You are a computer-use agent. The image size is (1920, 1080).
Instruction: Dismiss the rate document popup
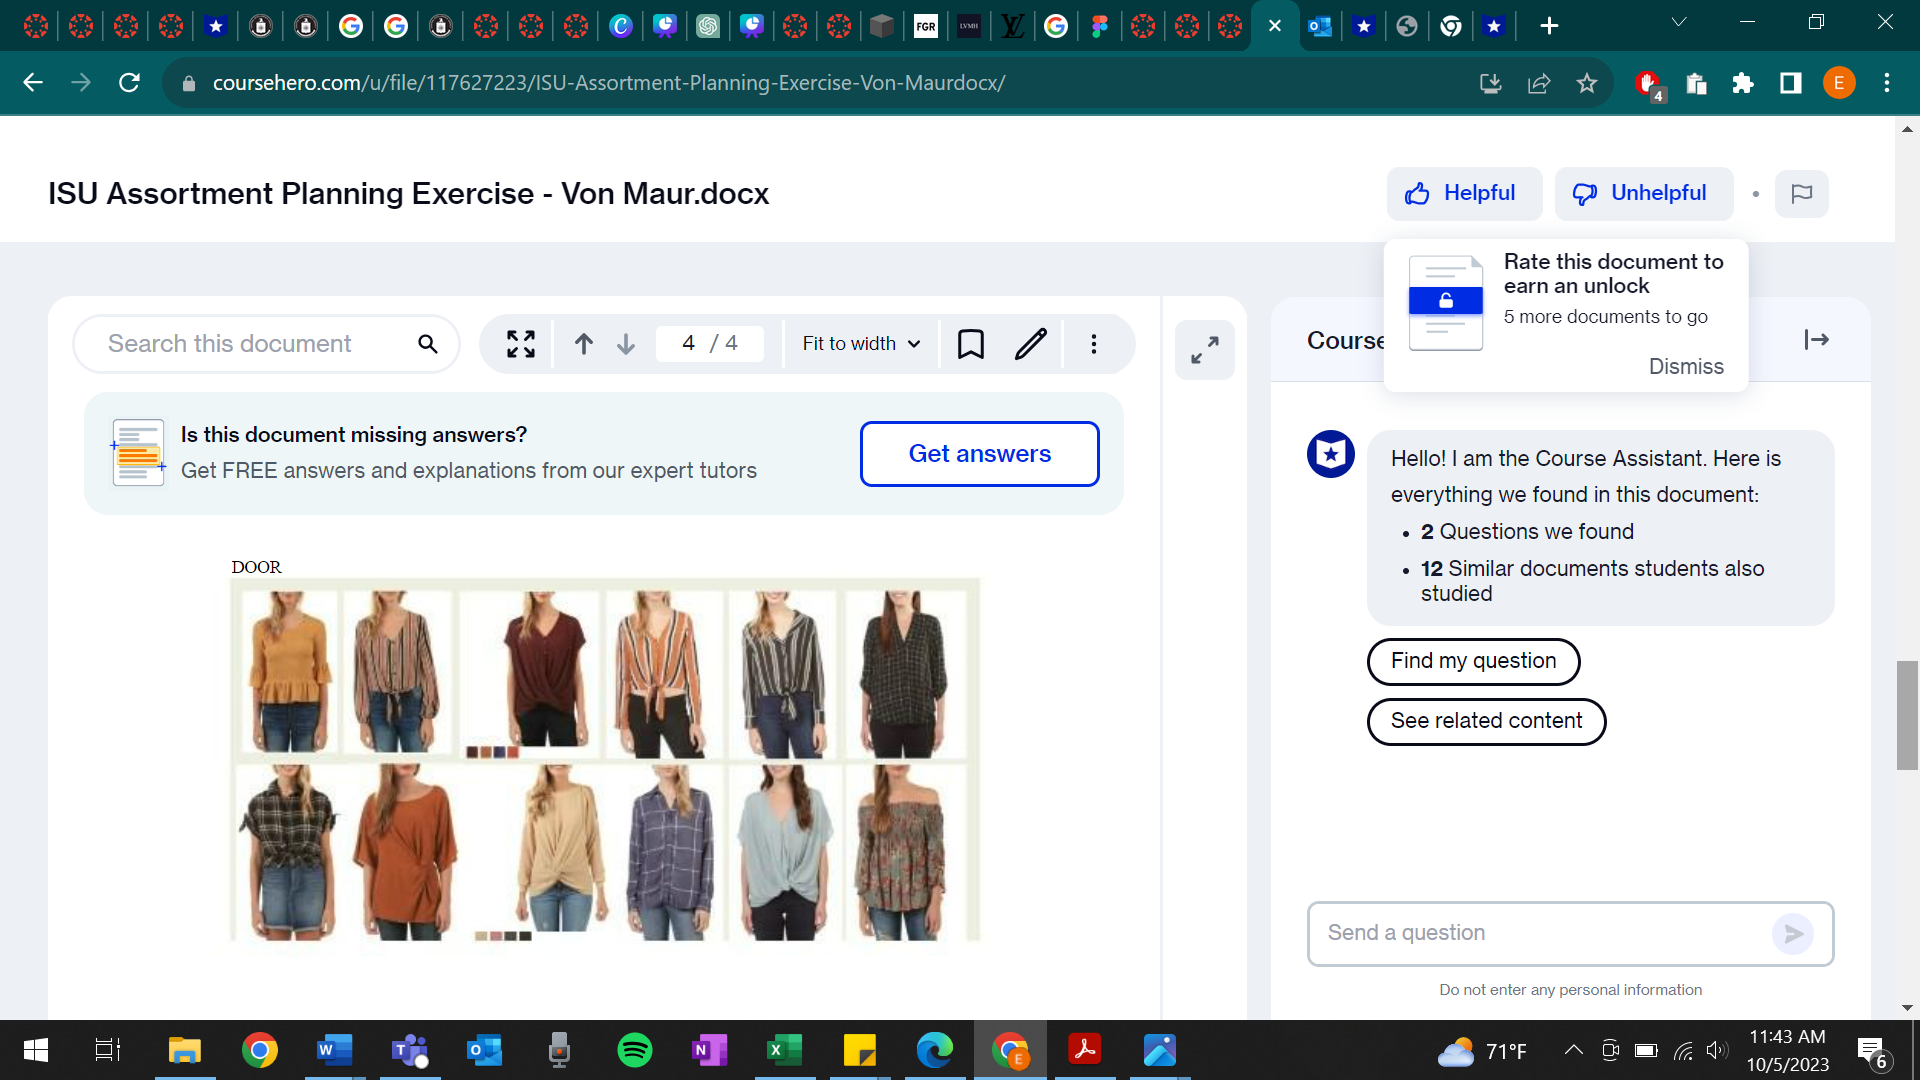coord(1685,367)
